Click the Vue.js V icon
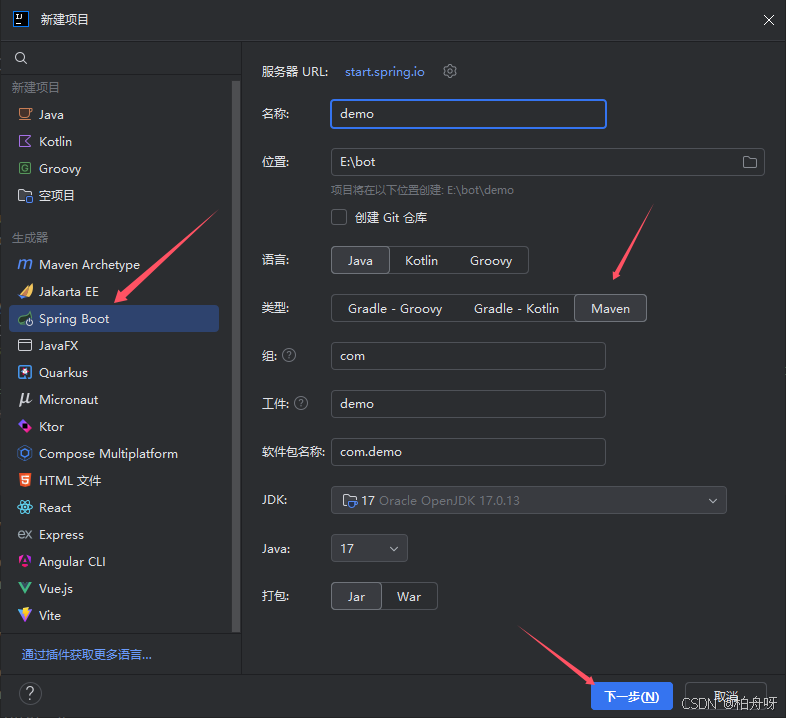The height and width of the screenshot is (718, 786). click(x=25, y=588)
